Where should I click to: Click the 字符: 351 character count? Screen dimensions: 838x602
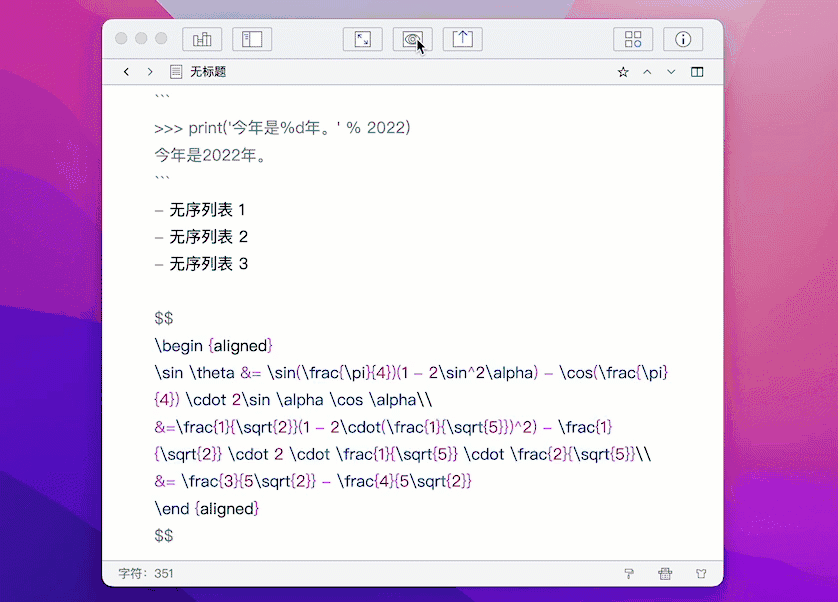146,573
